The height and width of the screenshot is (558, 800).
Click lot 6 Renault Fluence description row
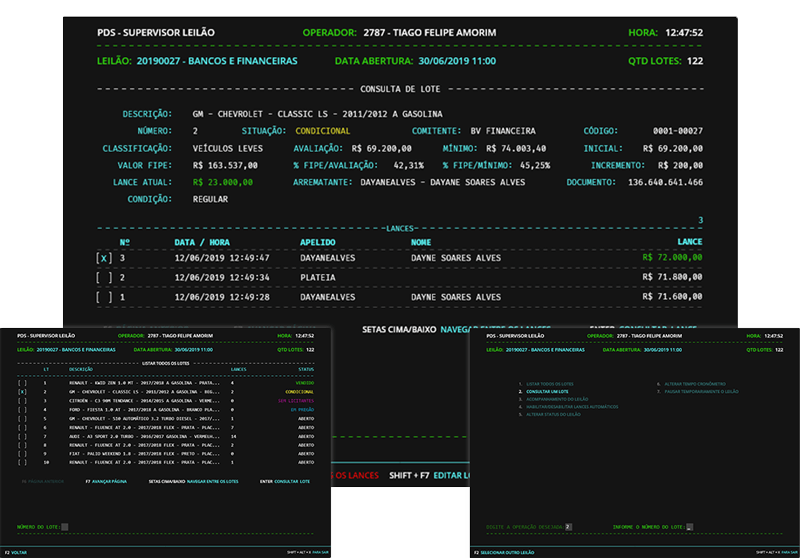pyautogui.click(x=144, y=427)
